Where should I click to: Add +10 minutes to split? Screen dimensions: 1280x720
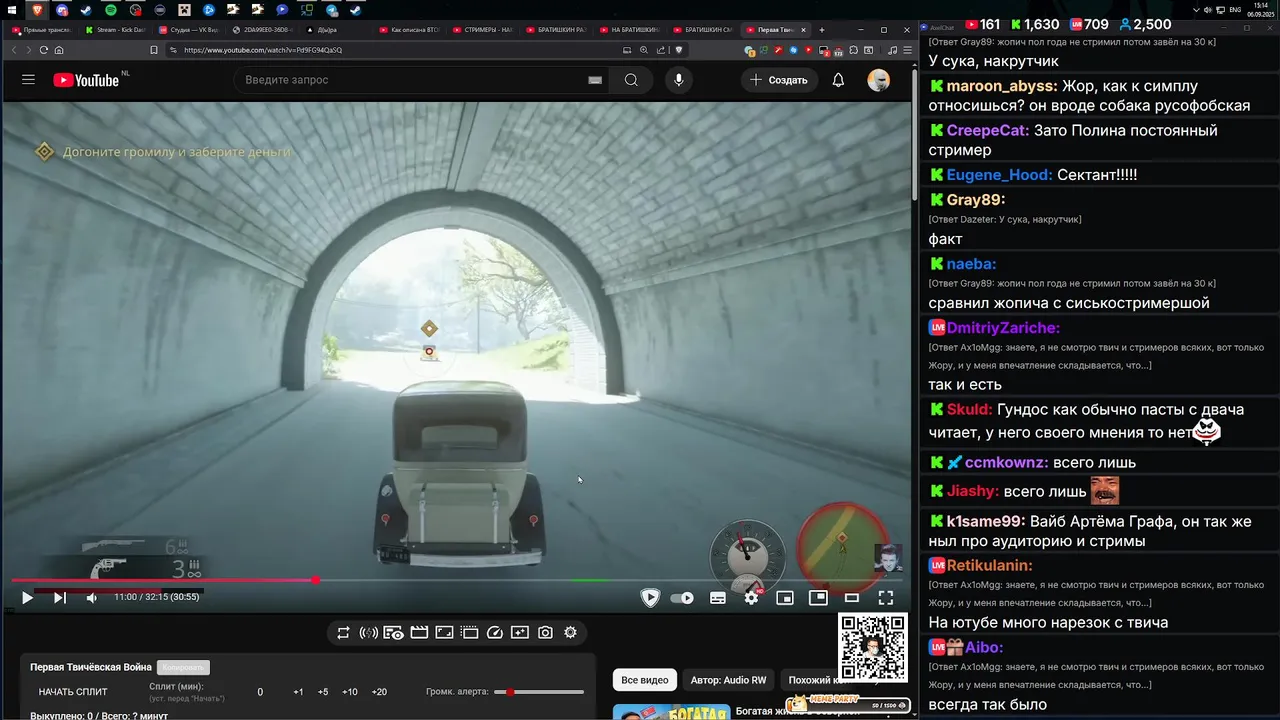[350, 692]
